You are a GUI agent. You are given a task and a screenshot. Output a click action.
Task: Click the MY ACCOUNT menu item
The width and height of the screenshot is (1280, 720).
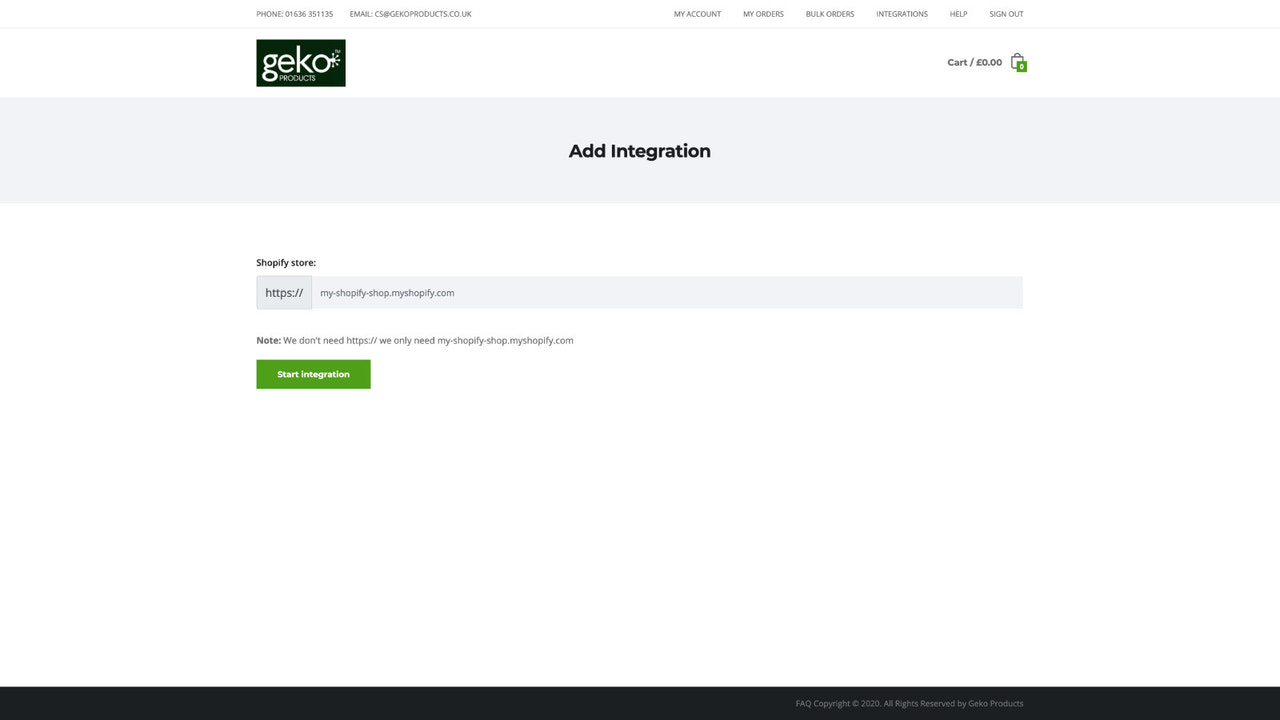(697, 14)
